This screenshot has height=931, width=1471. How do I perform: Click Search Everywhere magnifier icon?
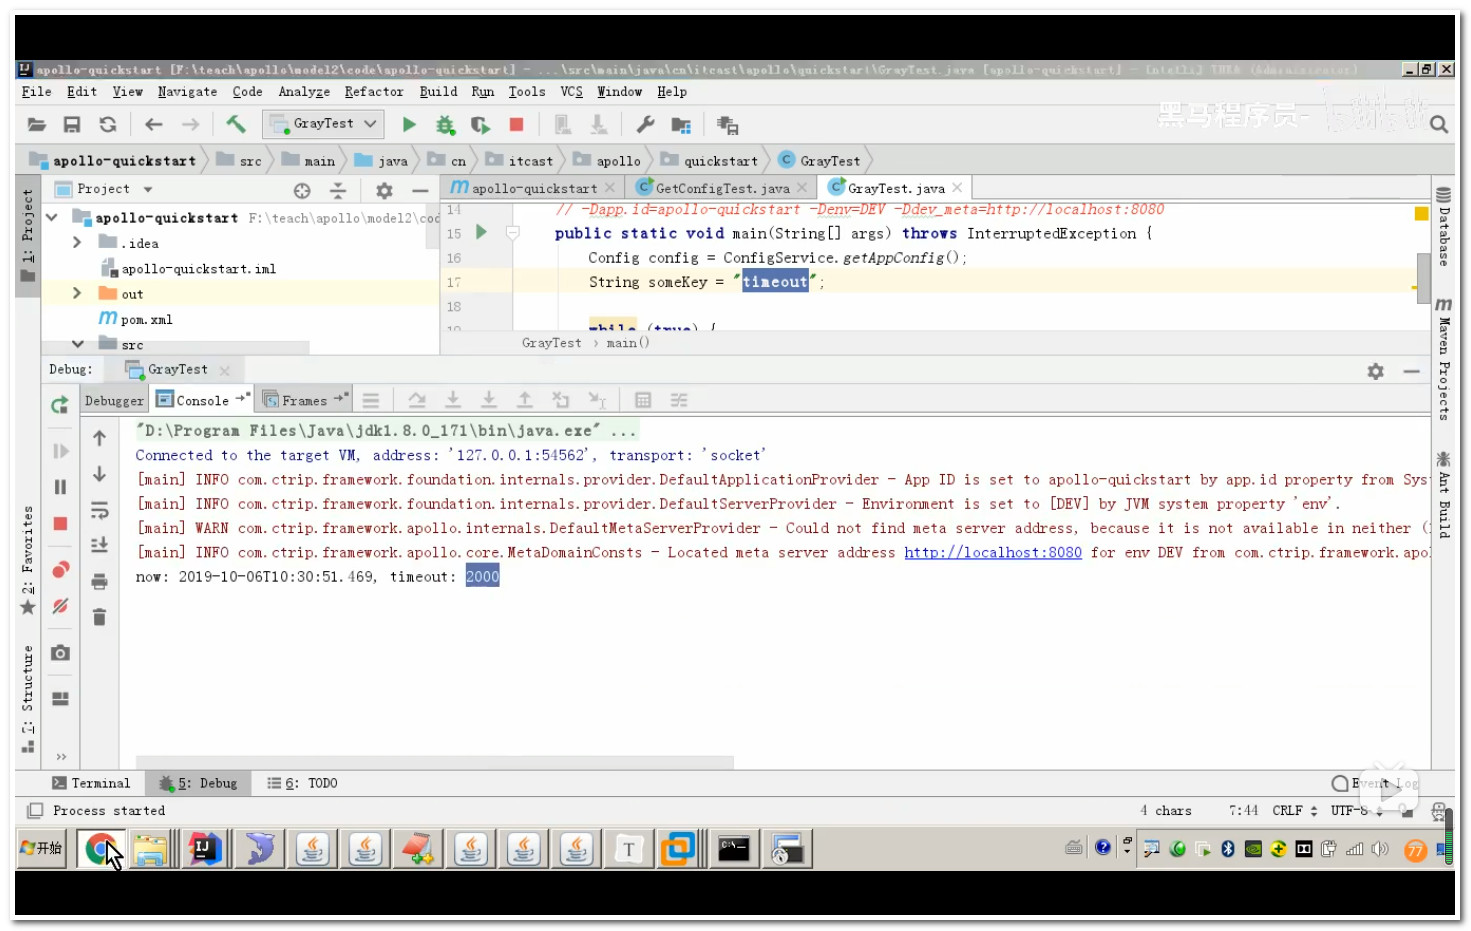[1439, 124]
